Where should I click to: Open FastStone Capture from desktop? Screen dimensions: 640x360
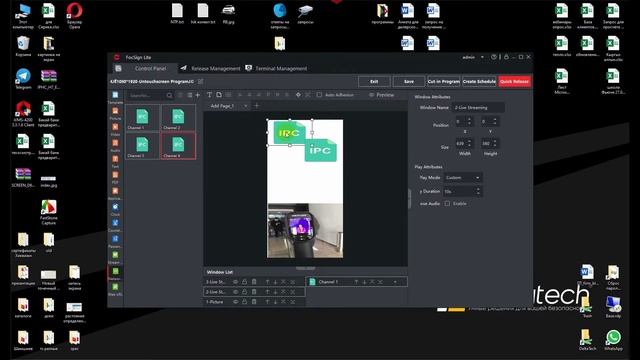[x=49, y=212]
